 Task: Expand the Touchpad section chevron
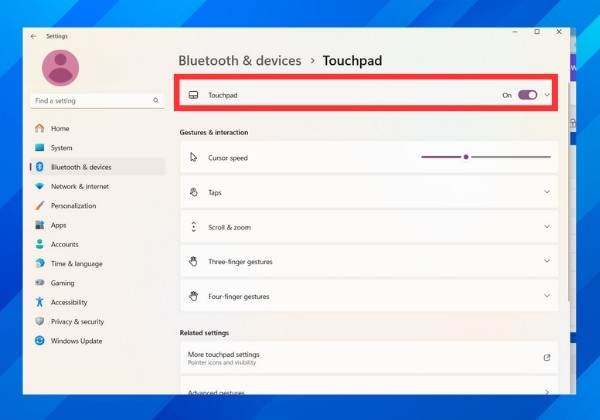(547, 95)
